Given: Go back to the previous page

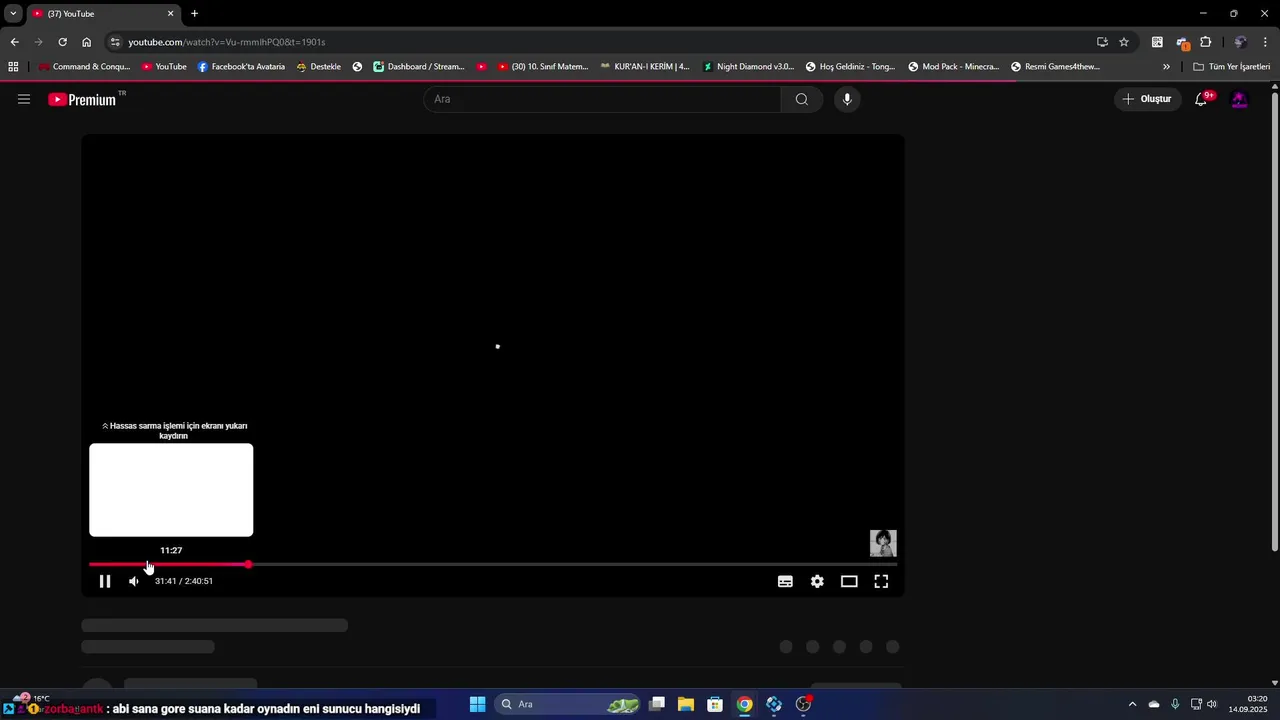Looking at the screenshot, I should [x=14, y=42].
